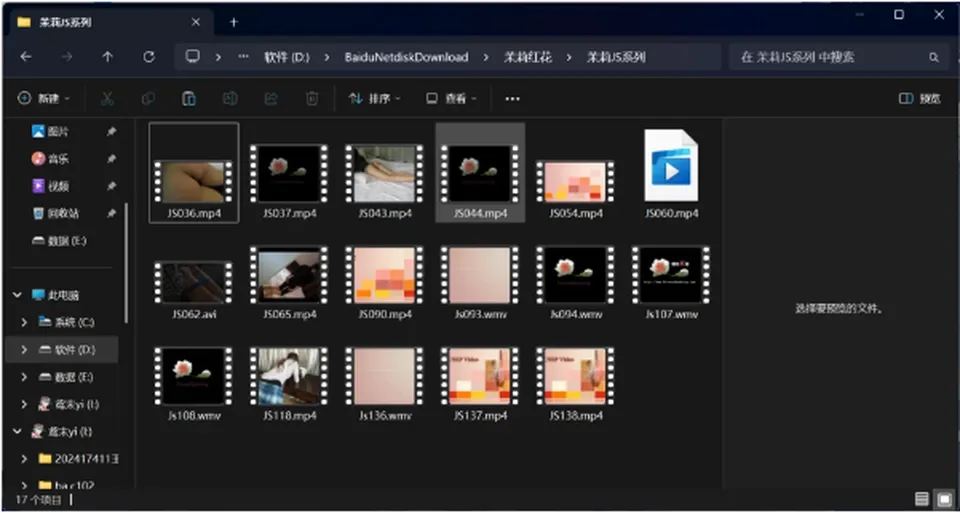Open the 新建 dropdown menu

[x=44, y=99]
